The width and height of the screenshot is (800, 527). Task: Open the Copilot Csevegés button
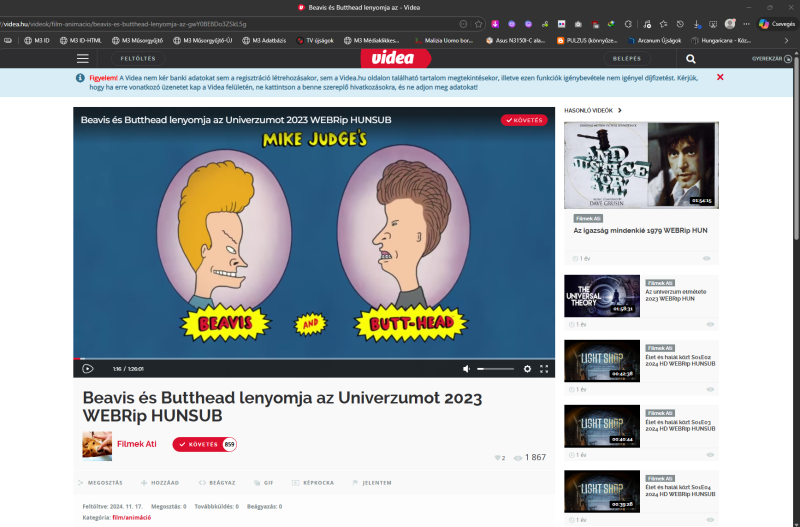[x=777, y=24]
